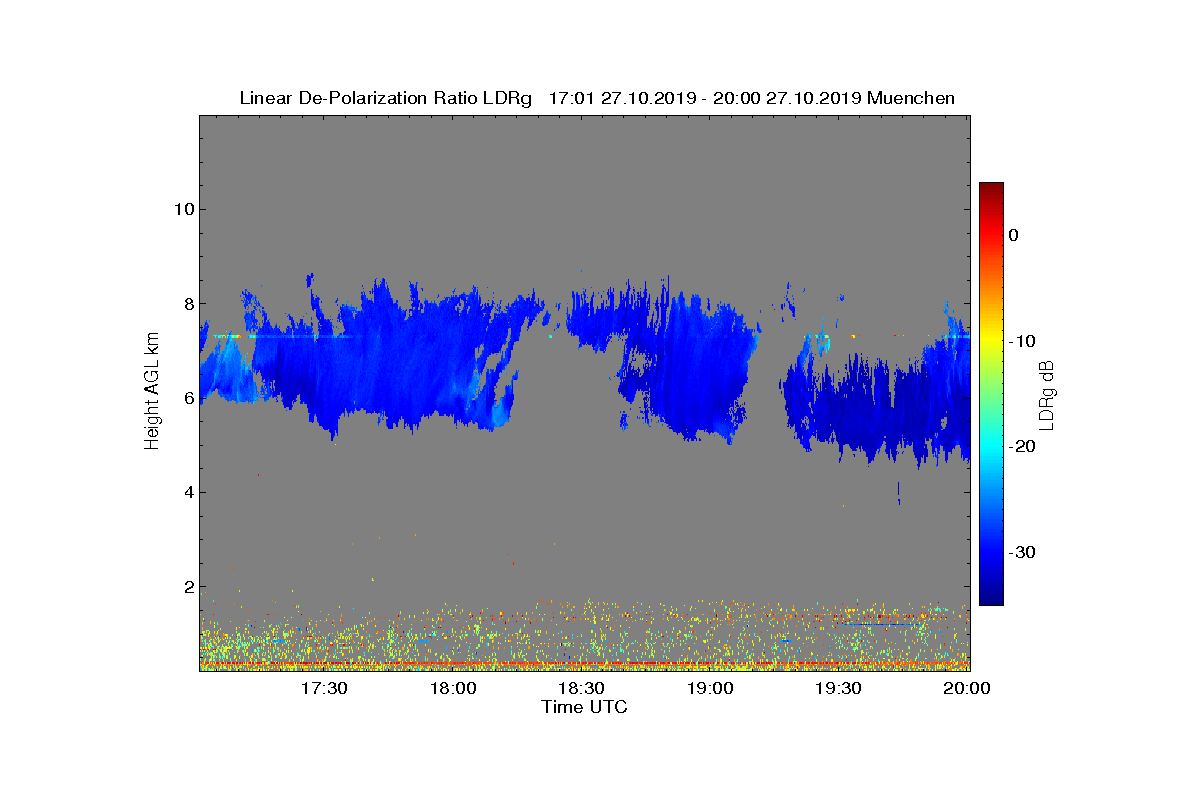The width and height of the screenshot is (1200, 800).
Task: Click the colorbar -30 label
Action: [x=1020, y=552]
